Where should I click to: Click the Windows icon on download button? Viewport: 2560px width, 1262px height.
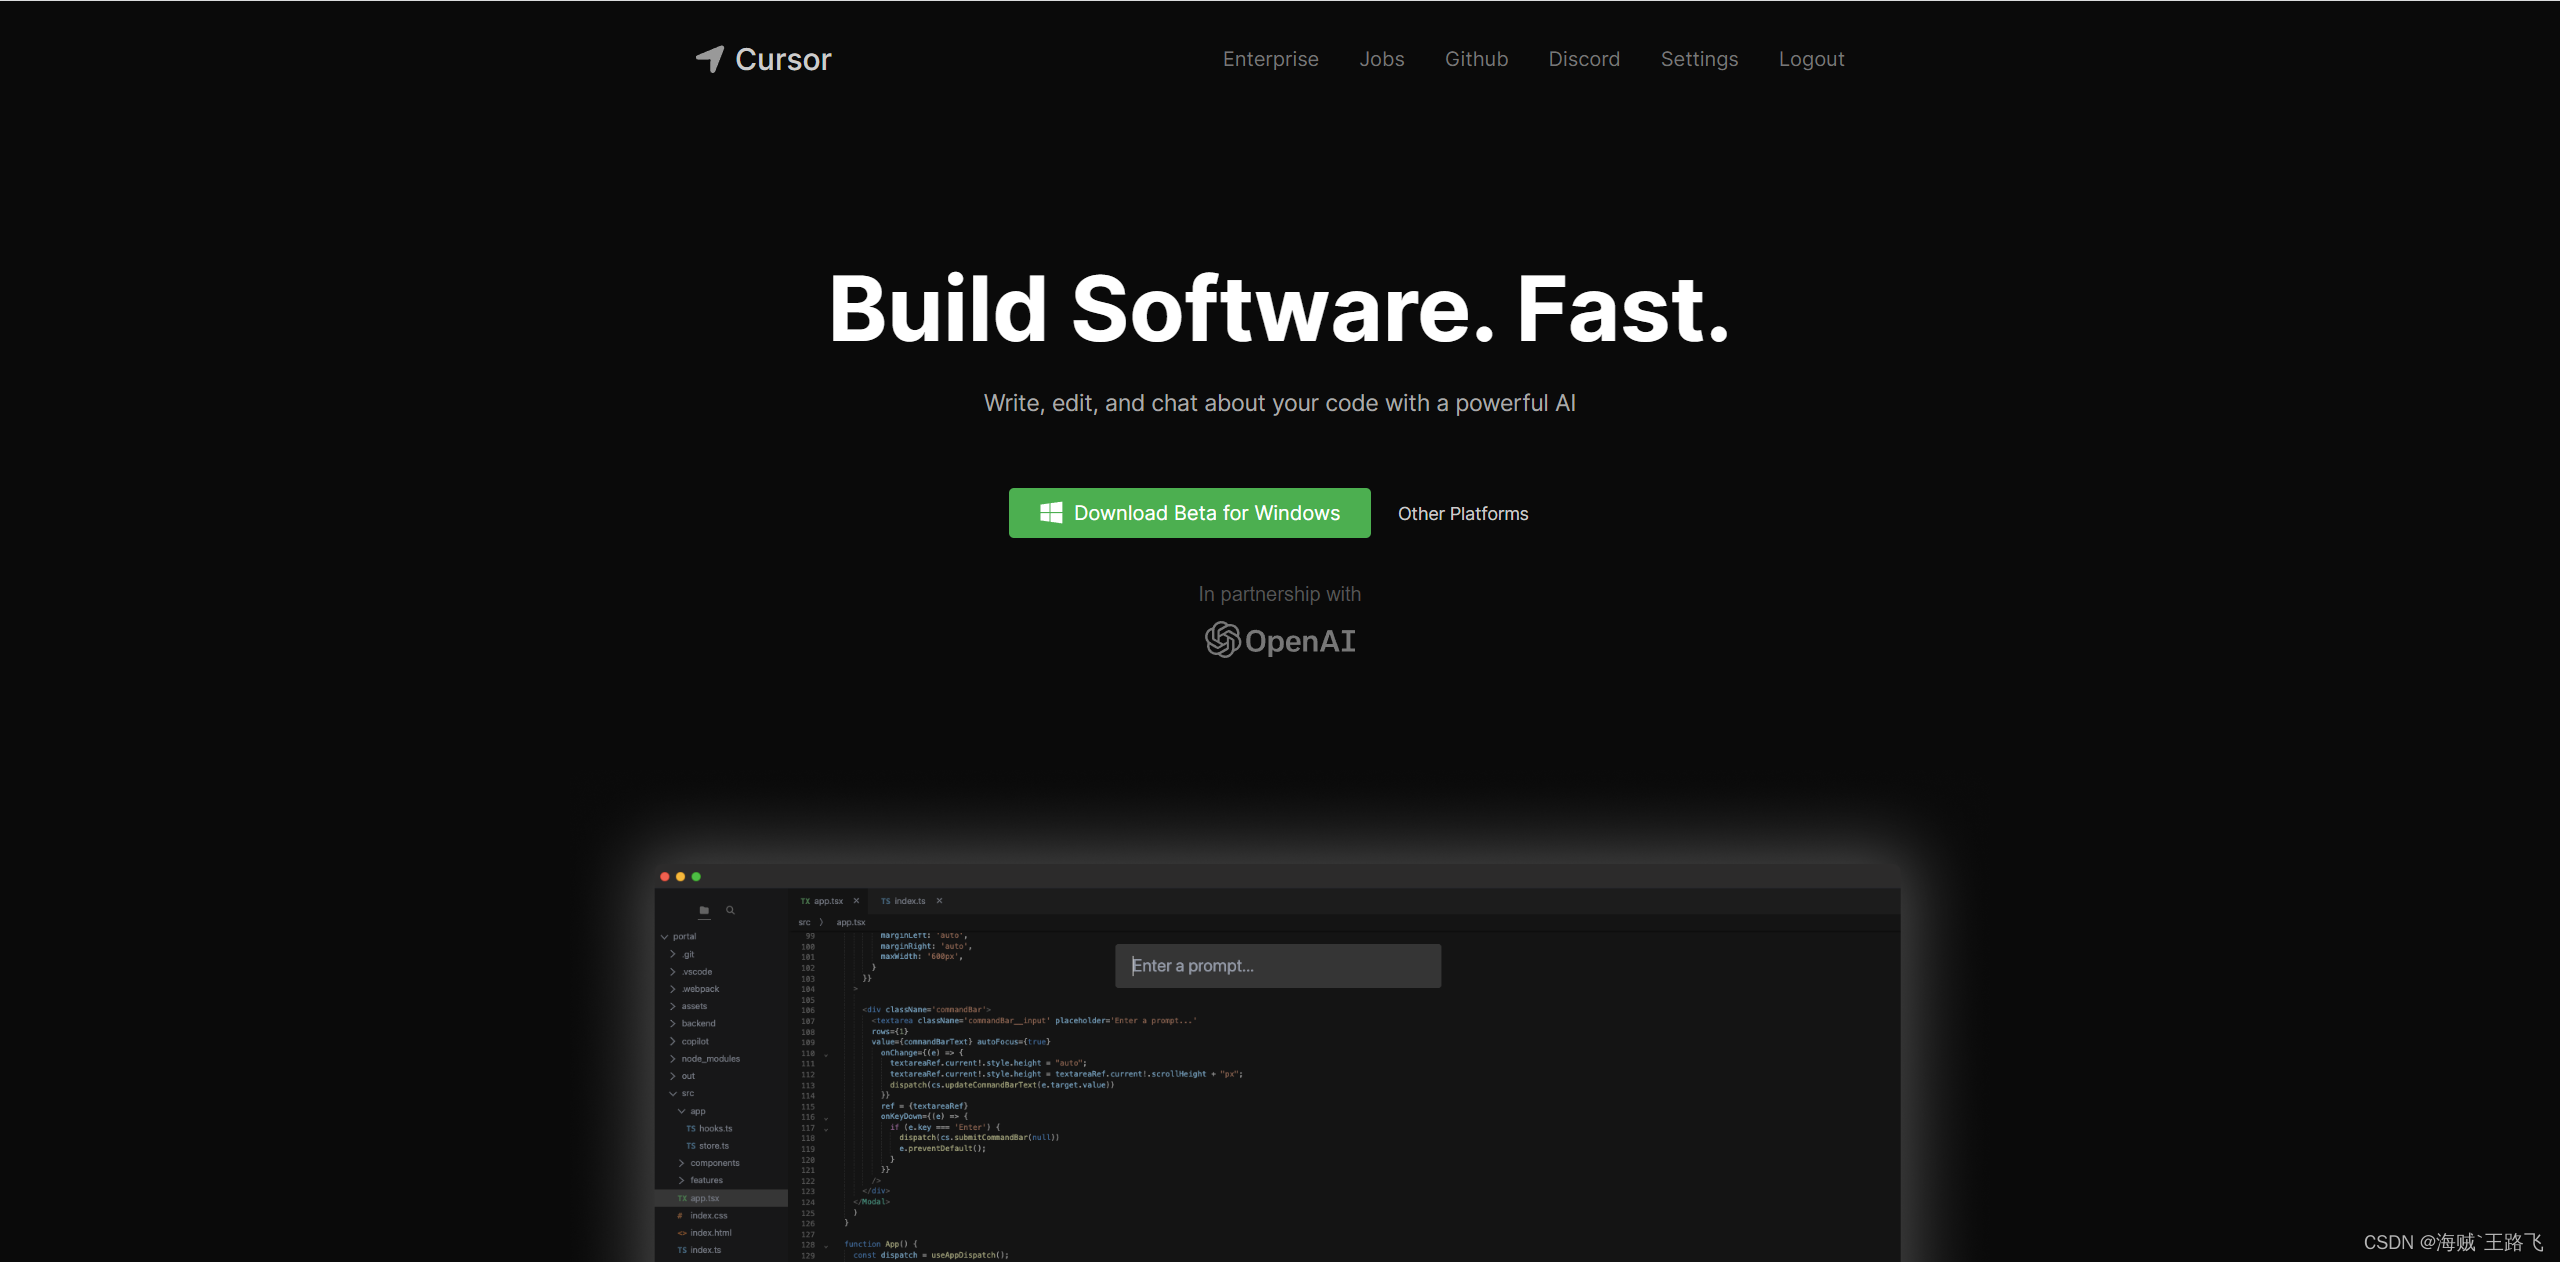coord(1045,513)
